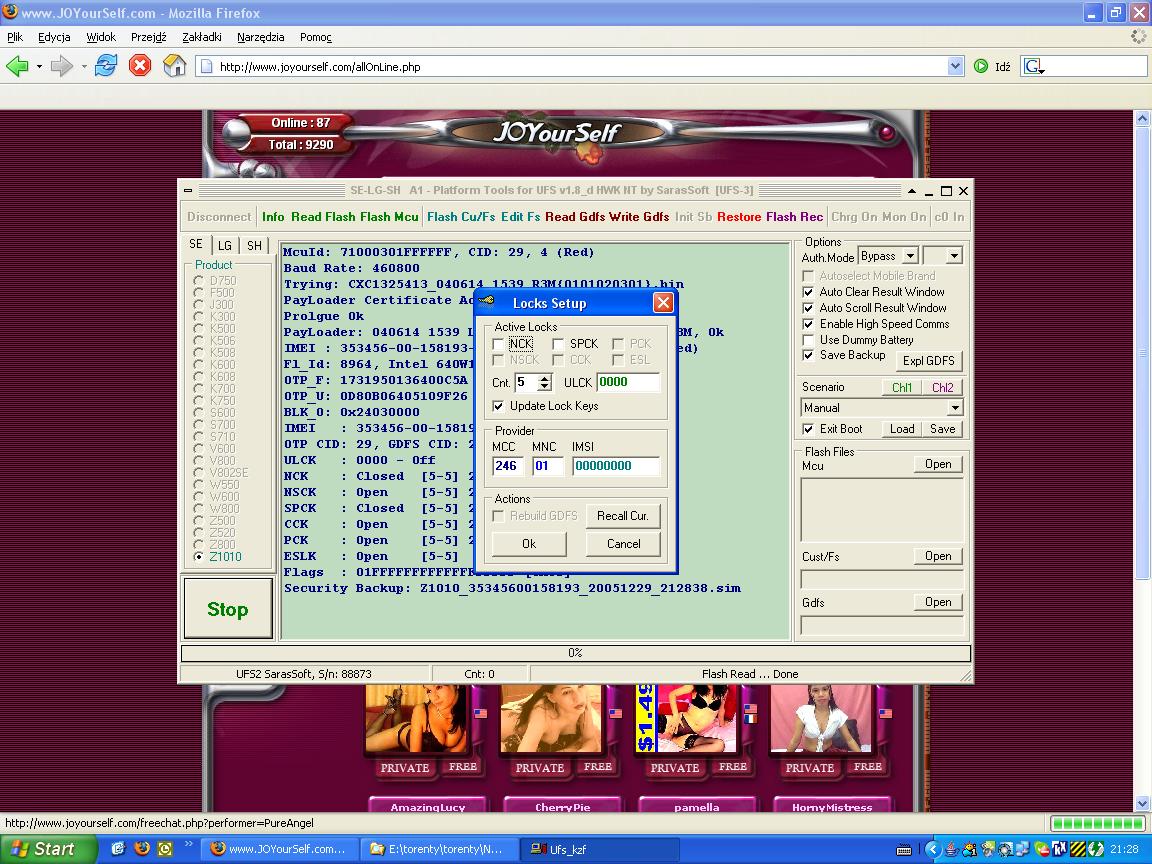Click the Expl GDFS button
This screenshot has height=864, width=1152.
tap(929, 361)
